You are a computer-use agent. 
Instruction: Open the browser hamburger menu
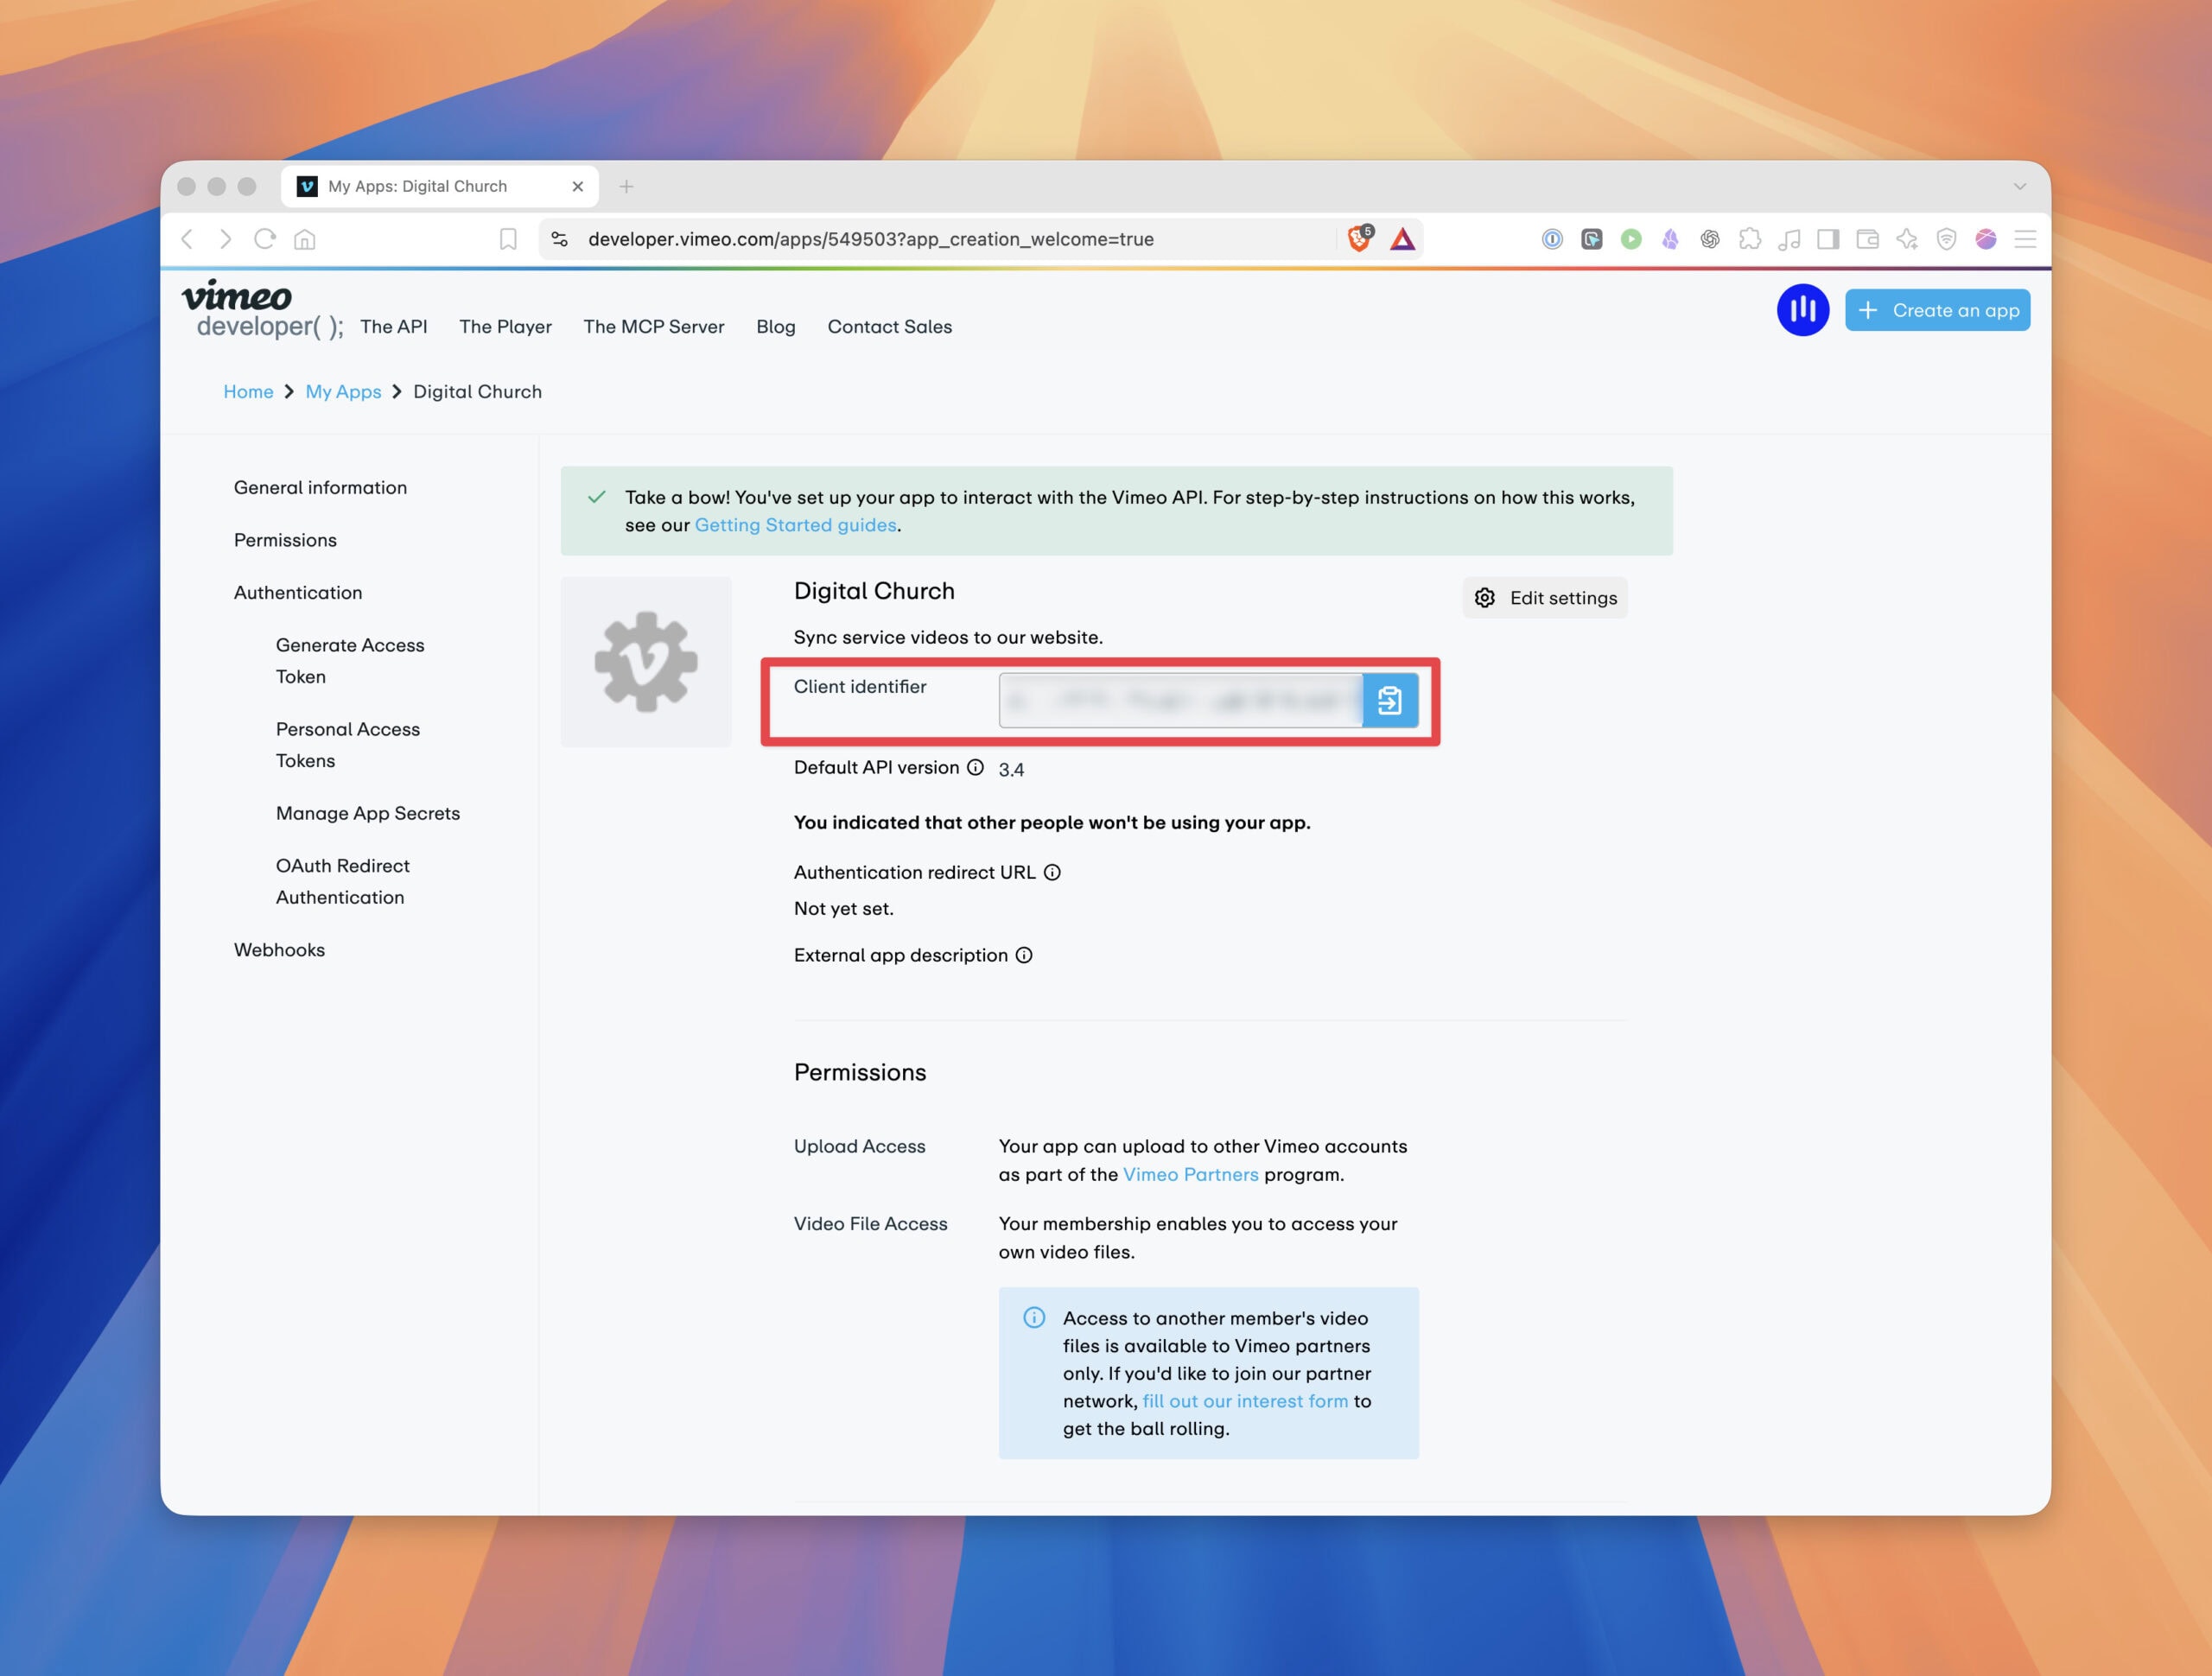(2025, 239)
